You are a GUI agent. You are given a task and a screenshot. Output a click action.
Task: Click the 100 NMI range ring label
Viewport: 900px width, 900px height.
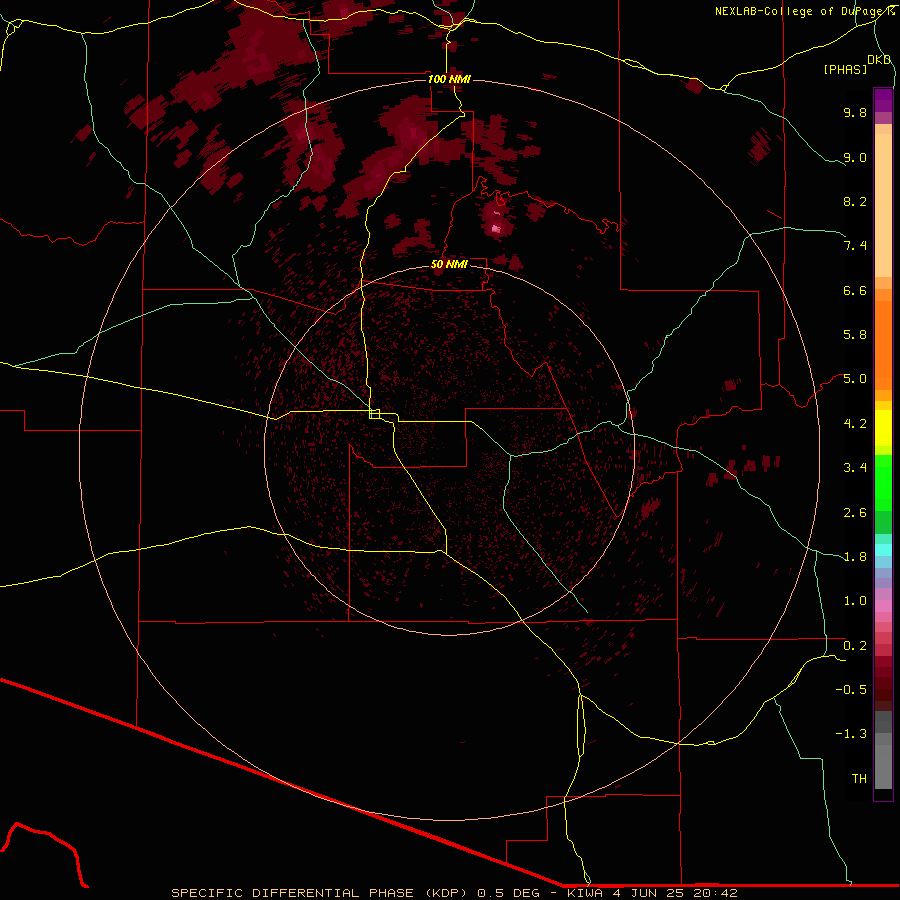pos(449,79)
